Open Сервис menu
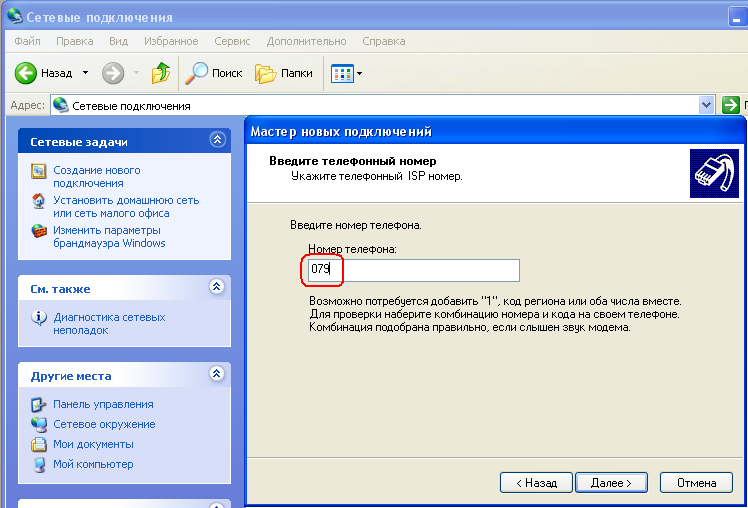 tap(232, 41)
